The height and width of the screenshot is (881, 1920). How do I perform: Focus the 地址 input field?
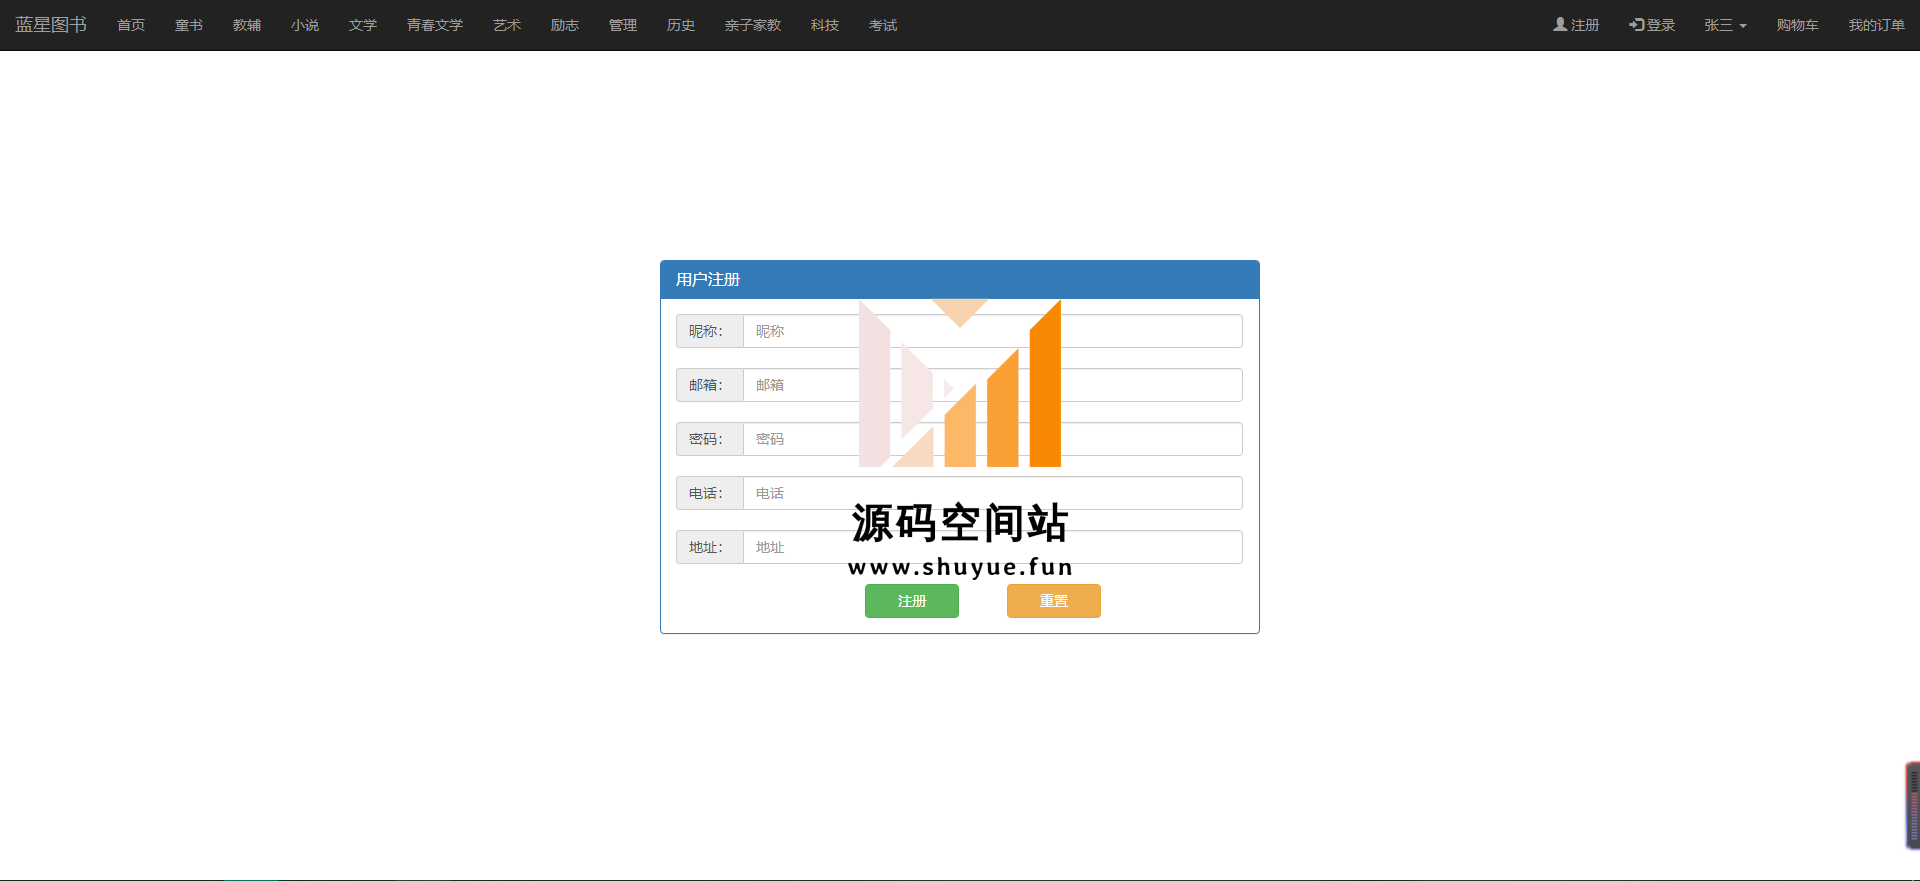[993, 547]
